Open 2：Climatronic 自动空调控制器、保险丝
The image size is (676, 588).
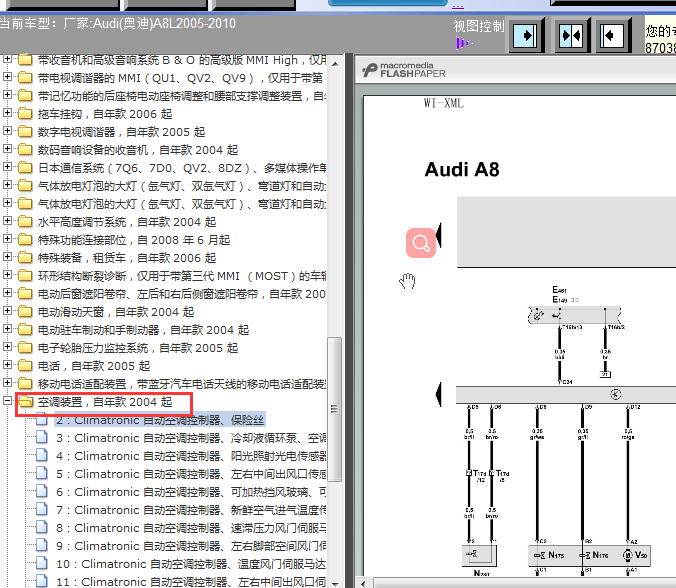(x=160, y=420)
